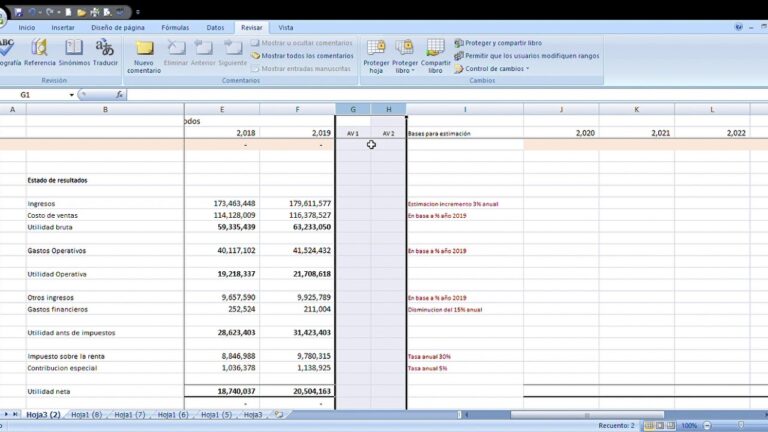Click into the formula bar
Screen dimensions: 768x432
(x=446, y=95)
